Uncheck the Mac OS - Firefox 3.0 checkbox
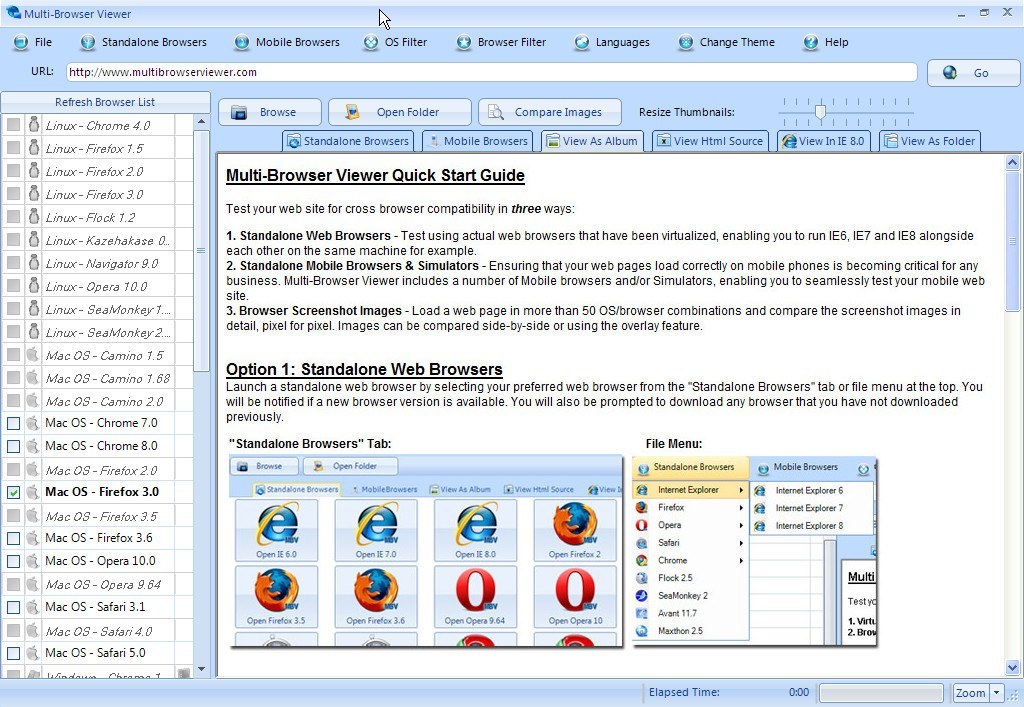This screenshot has width=1024, height=707. pyautogui.click(x=13, y=492)
